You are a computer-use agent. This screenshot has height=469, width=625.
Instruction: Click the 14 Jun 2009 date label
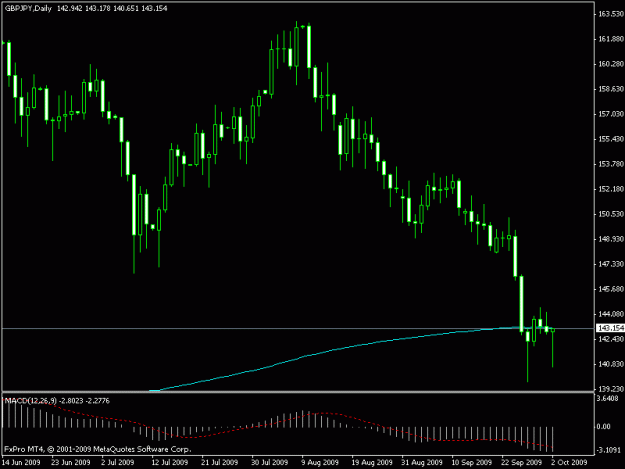(21, 462)
